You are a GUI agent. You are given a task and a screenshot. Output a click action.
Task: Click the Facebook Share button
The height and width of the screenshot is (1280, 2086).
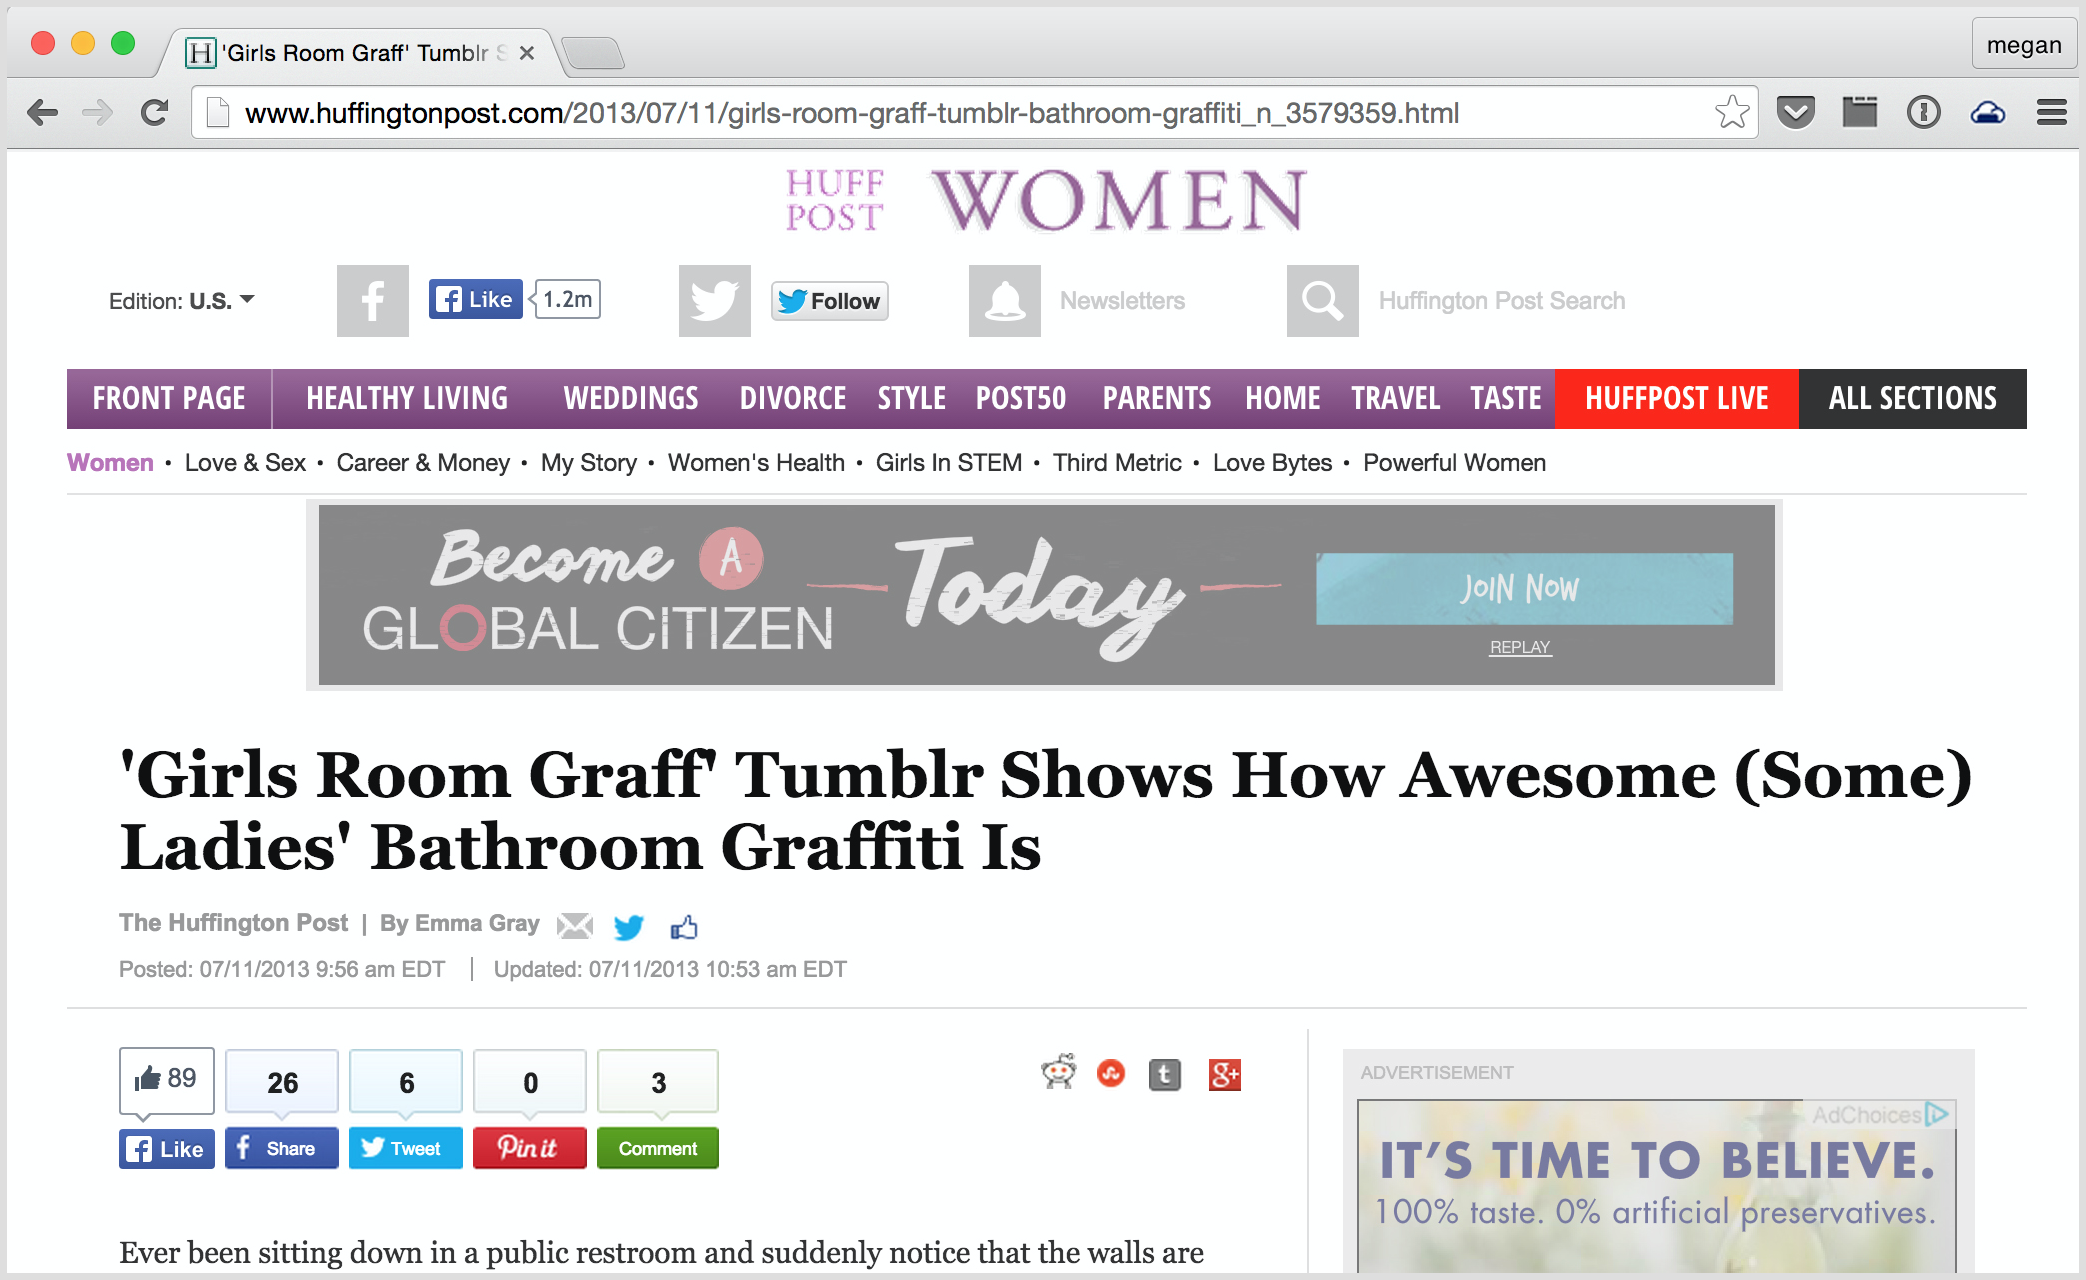pos(282,1148)
